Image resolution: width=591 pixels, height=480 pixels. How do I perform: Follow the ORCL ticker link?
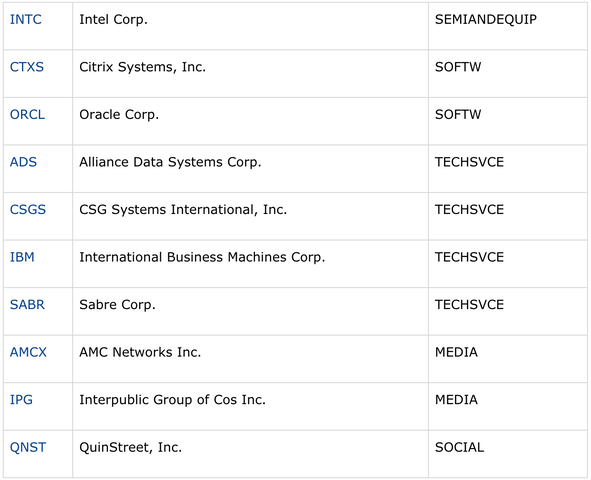(x=27, y=114)
